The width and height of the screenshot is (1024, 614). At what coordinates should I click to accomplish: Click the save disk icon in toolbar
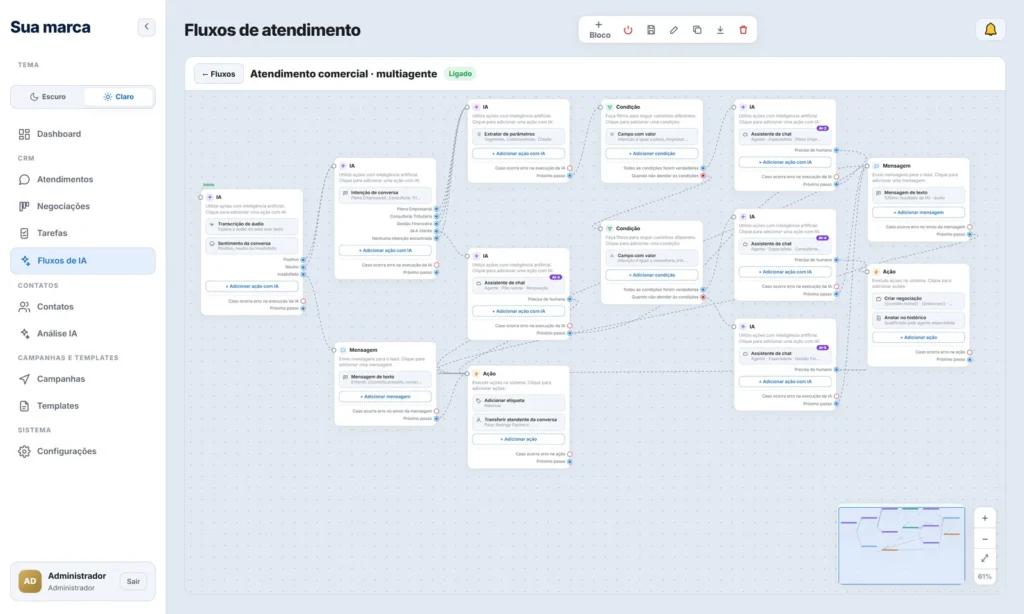pyautogui.click(x=651, y=30)
